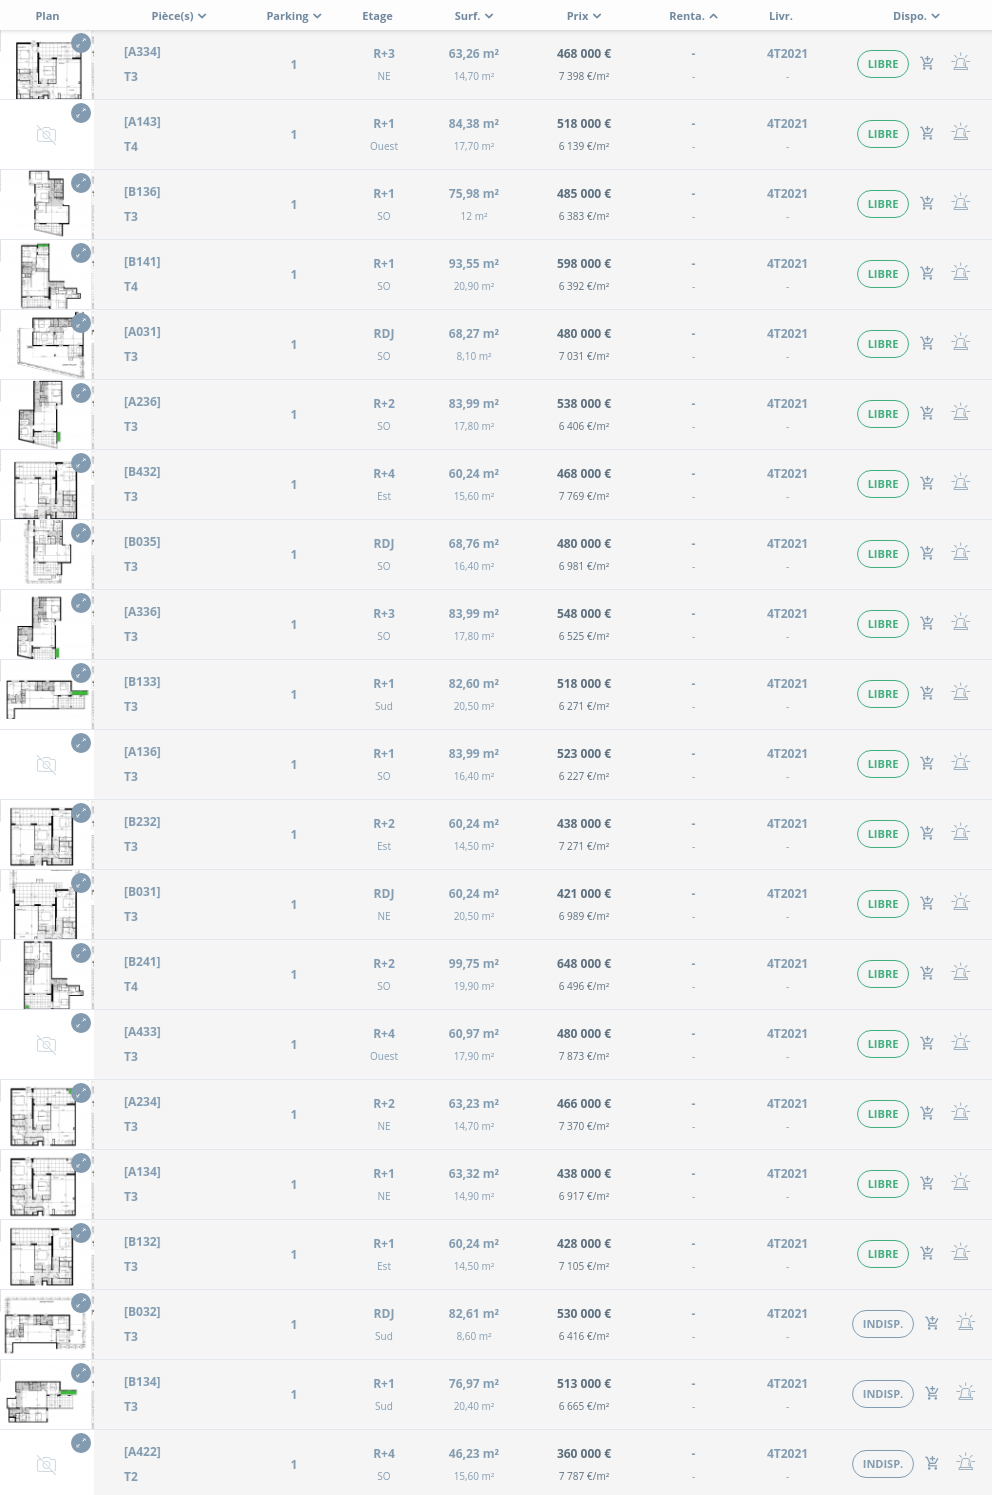Screen dimensions: 992x1495
Task: Open the Dispo. column filter dropdown
Action: click(916, 16)
